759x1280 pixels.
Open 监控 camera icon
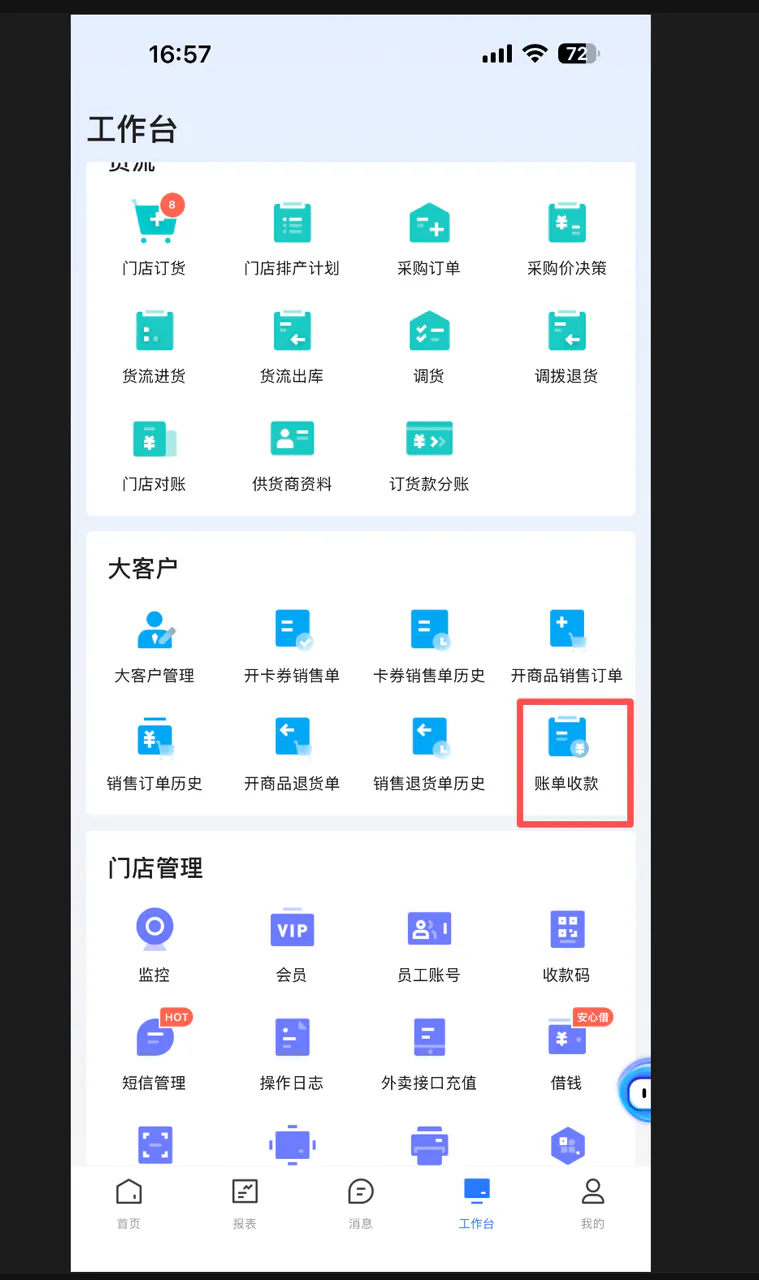(x=154, y=928)
